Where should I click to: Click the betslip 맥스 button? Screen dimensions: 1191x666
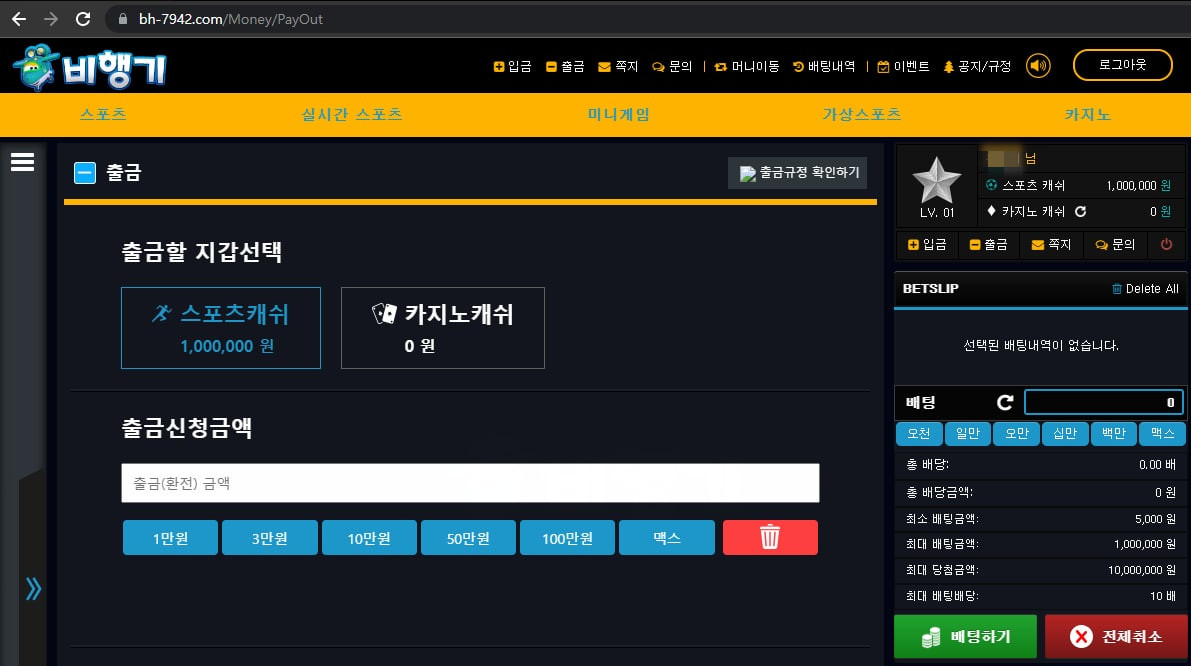[x=1162, y=434]
